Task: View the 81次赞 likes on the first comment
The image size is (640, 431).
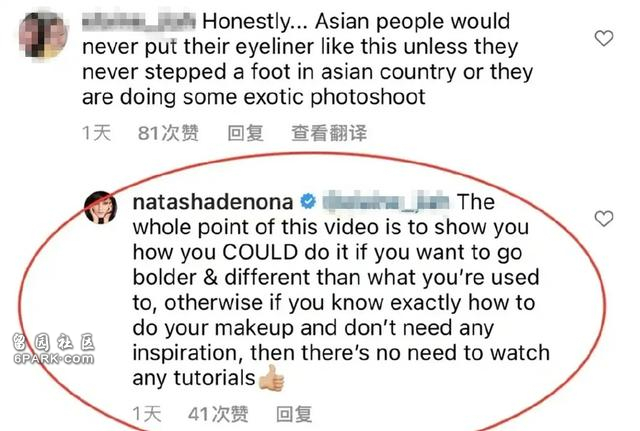Action: 168,133
